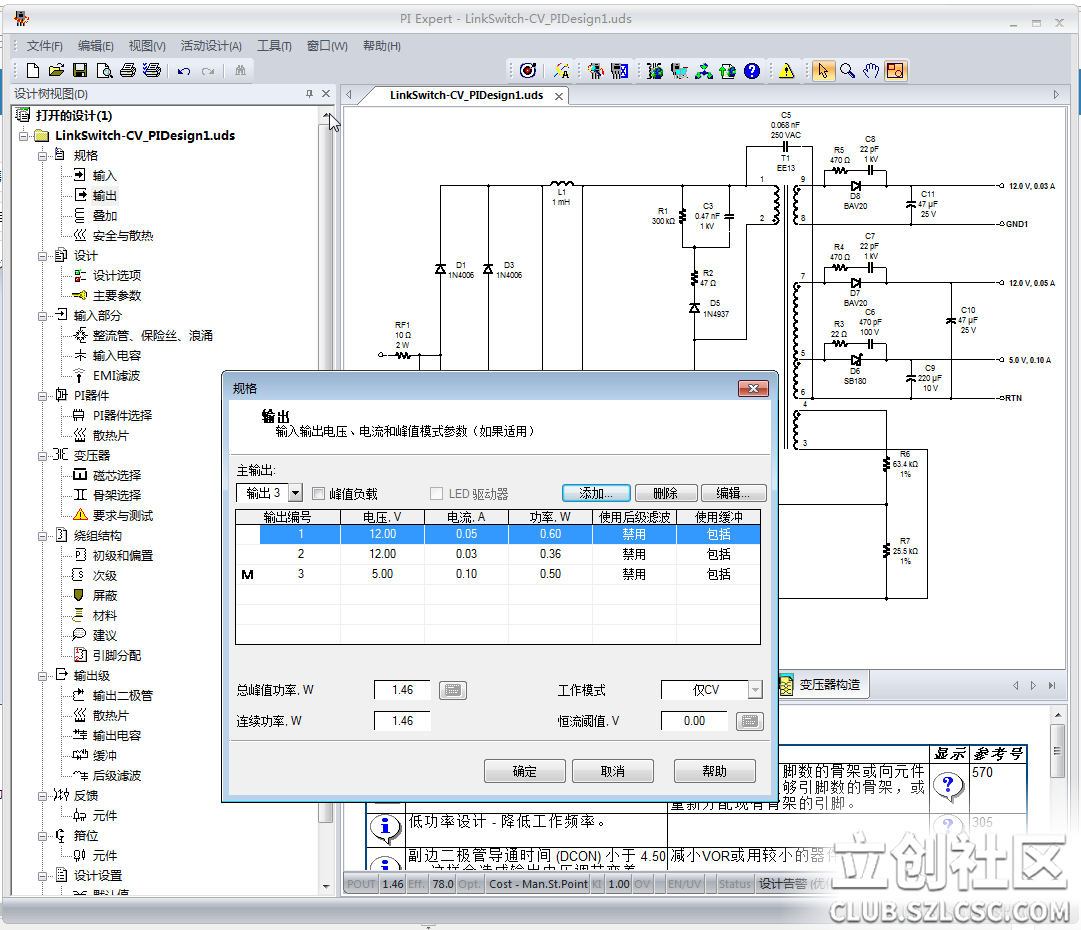Collapse the PI器件 tree branch
Image resolution: width=1081 pixels, height=930 pixels.
pos(43,396)
